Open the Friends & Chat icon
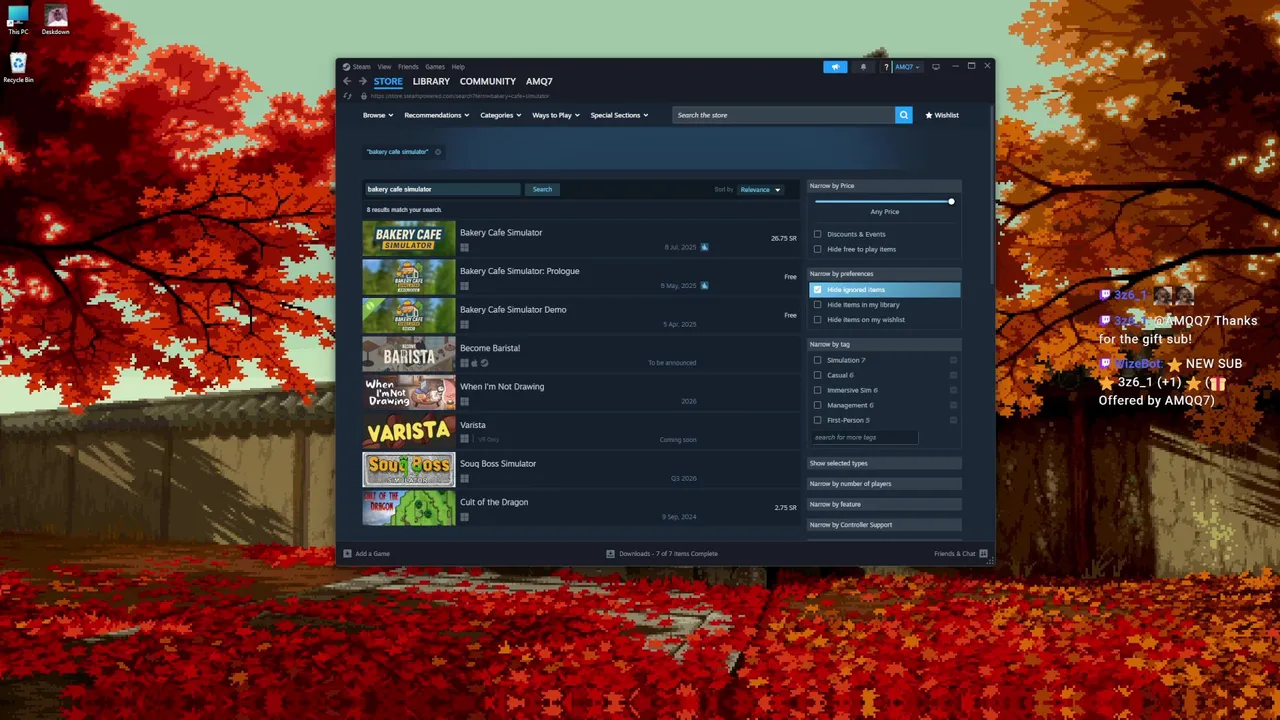Image resolution: width=1280 pixels, height=720 pixels. pos(984,553)
